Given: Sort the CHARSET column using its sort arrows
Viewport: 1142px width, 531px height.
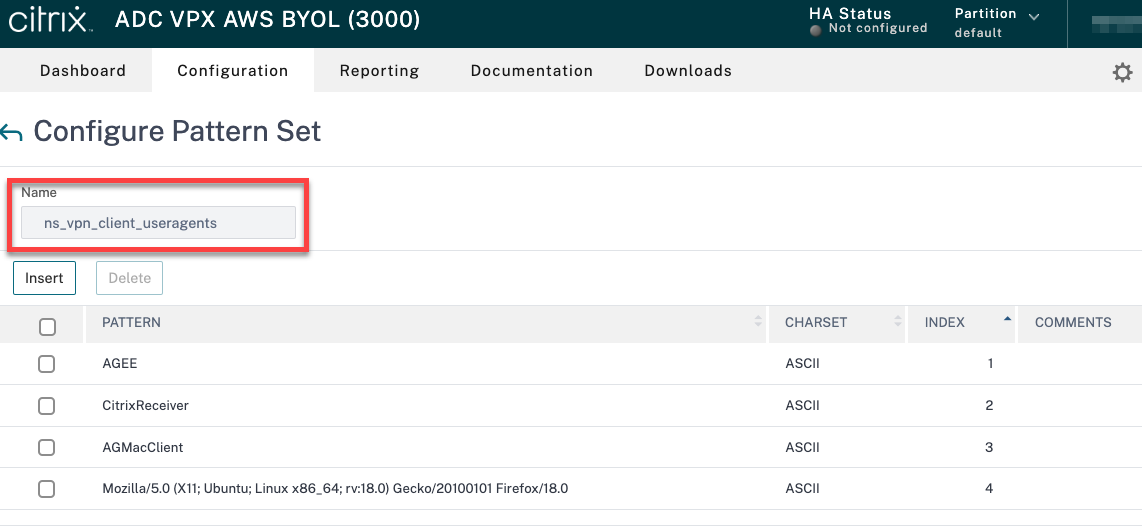Looking at the screenshot, I should tap(897, 322).
